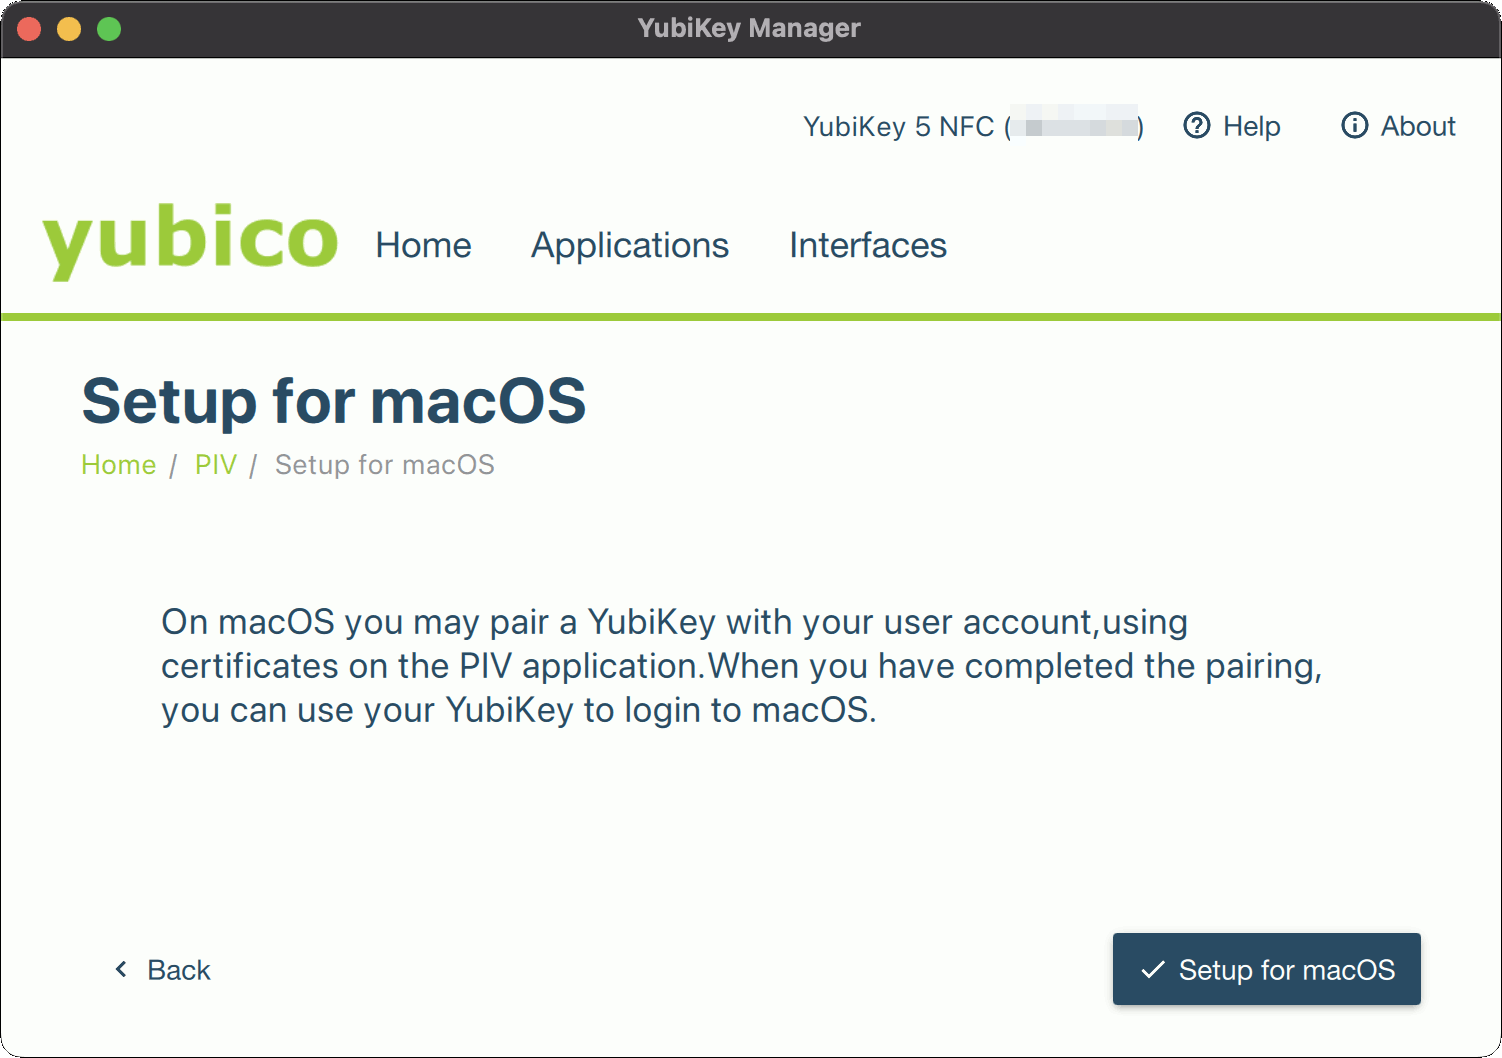Maximize window with green button
This screenshot has height=1058, width=1502.
(109, 29)
